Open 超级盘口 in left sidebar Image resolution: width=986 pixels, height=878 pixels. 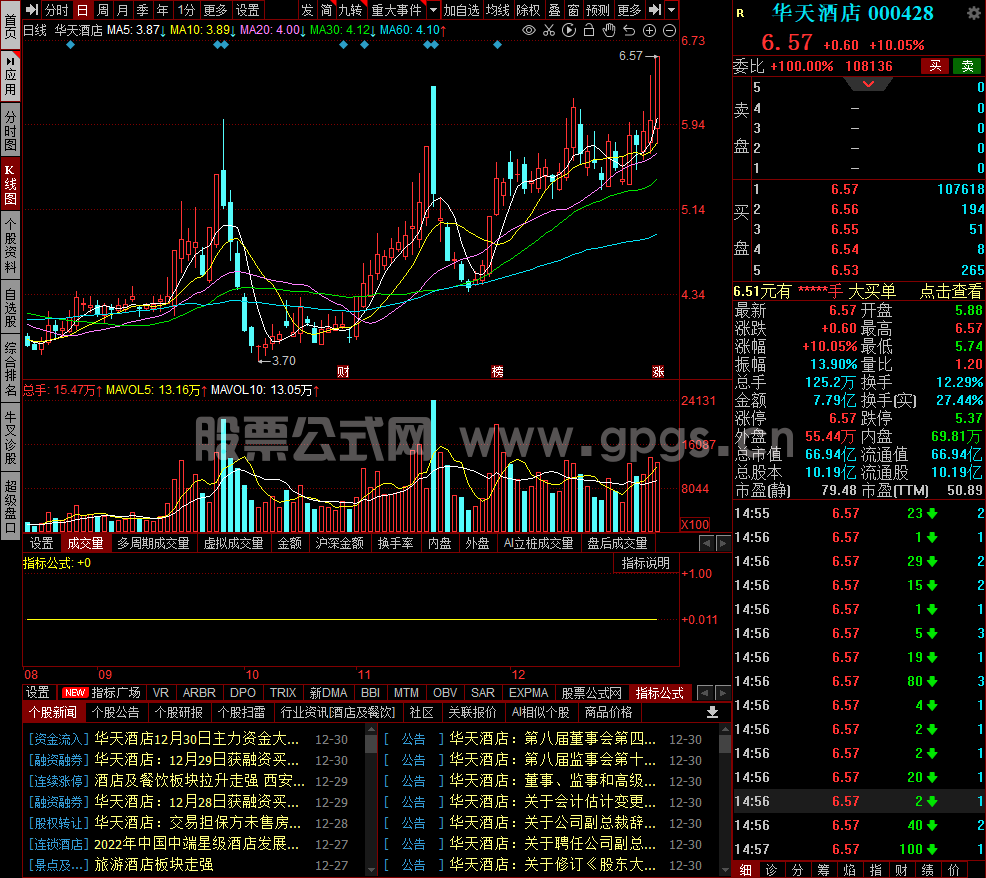[11, 507]
